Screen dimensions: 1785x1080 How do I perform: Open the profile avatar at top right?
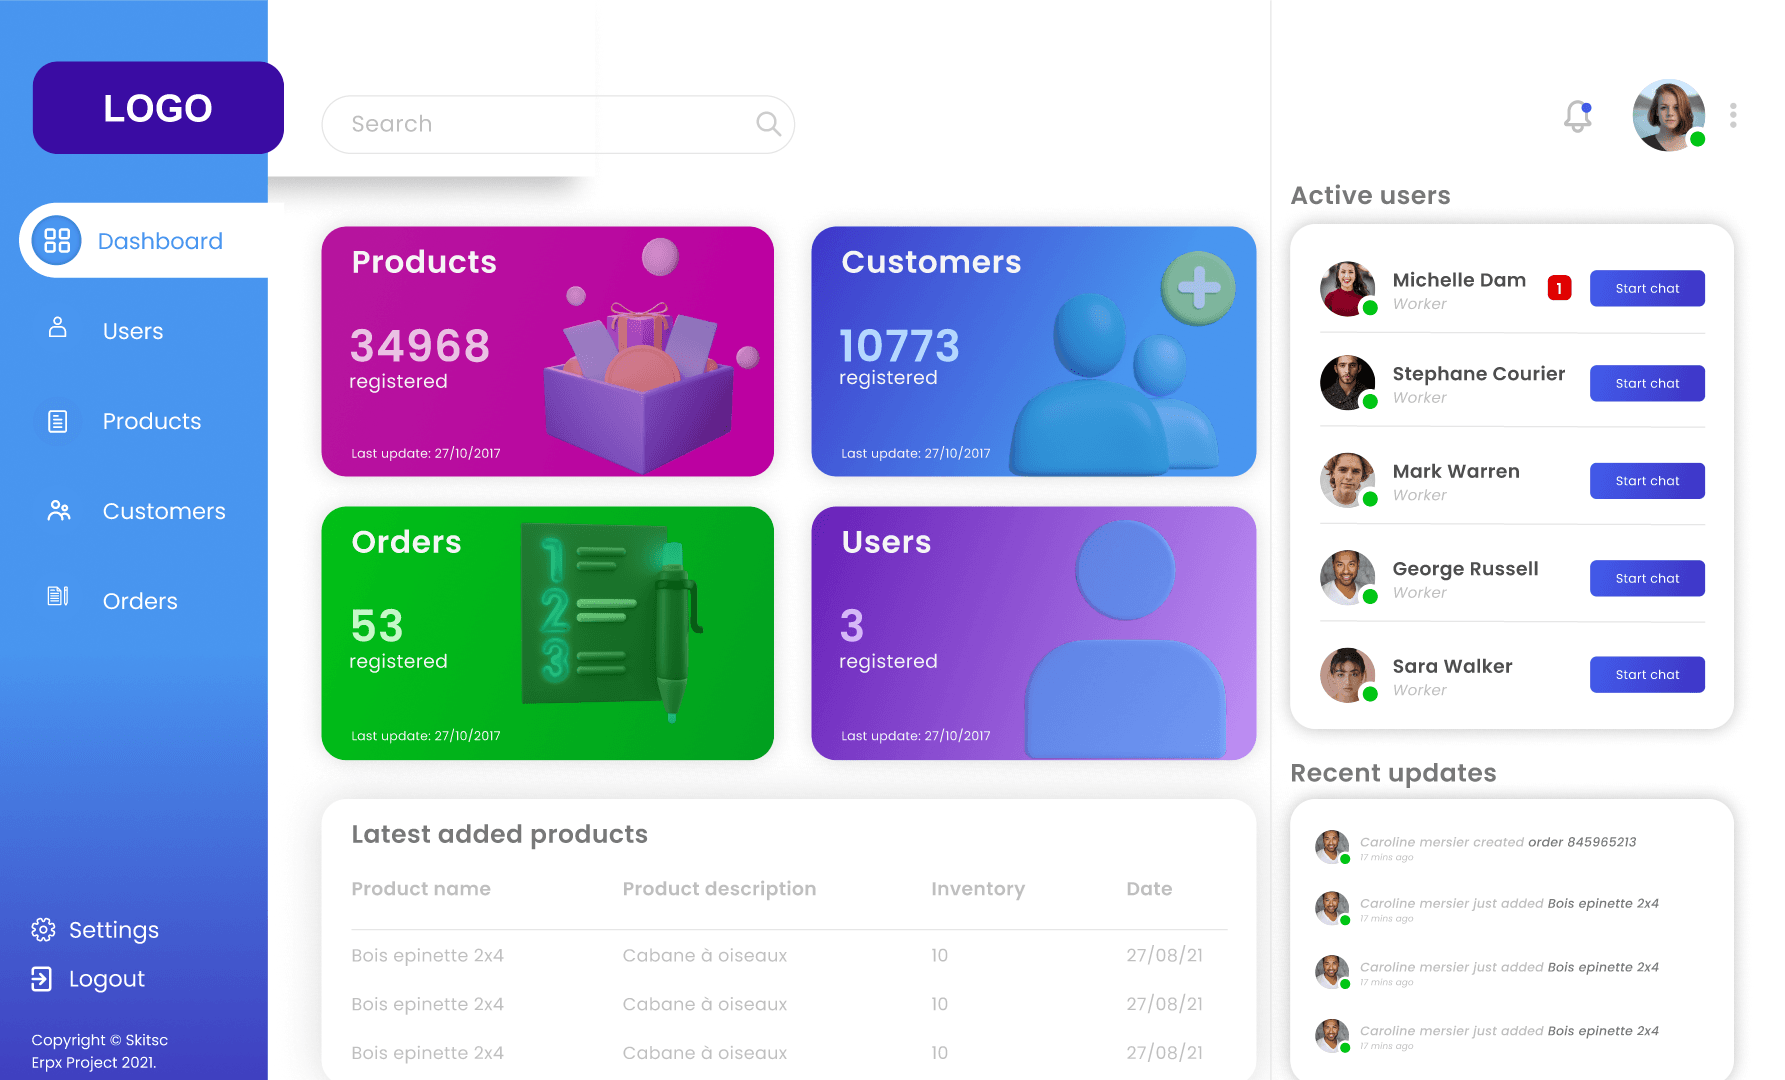click(x=1668, y=116)
